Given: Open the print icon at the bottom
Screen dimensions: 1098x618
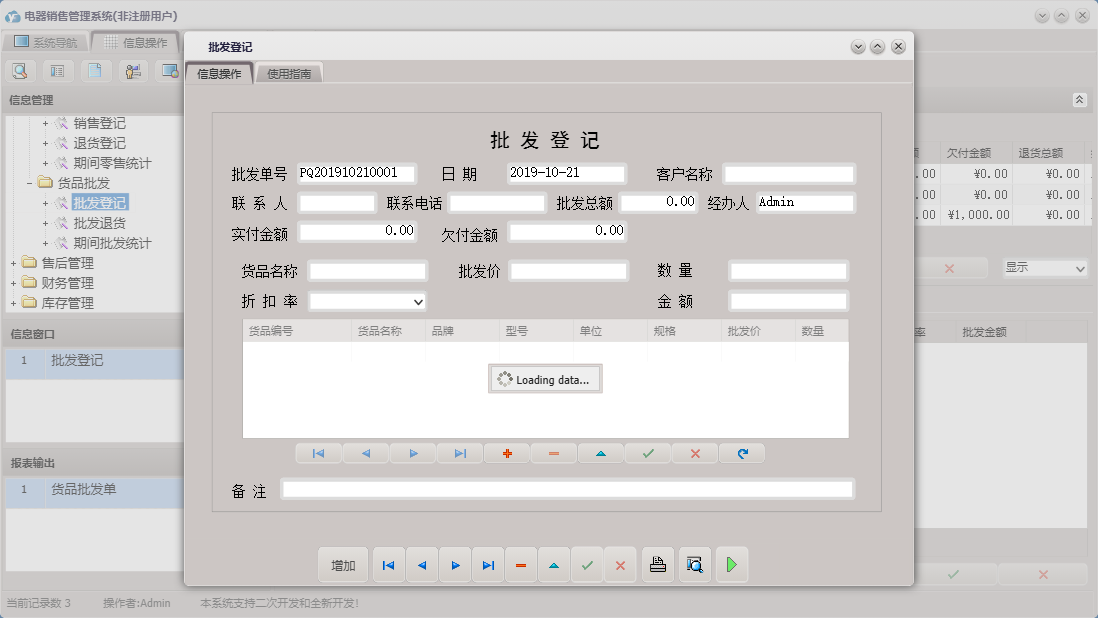Looking at the screenshot, I should [658, 565].
